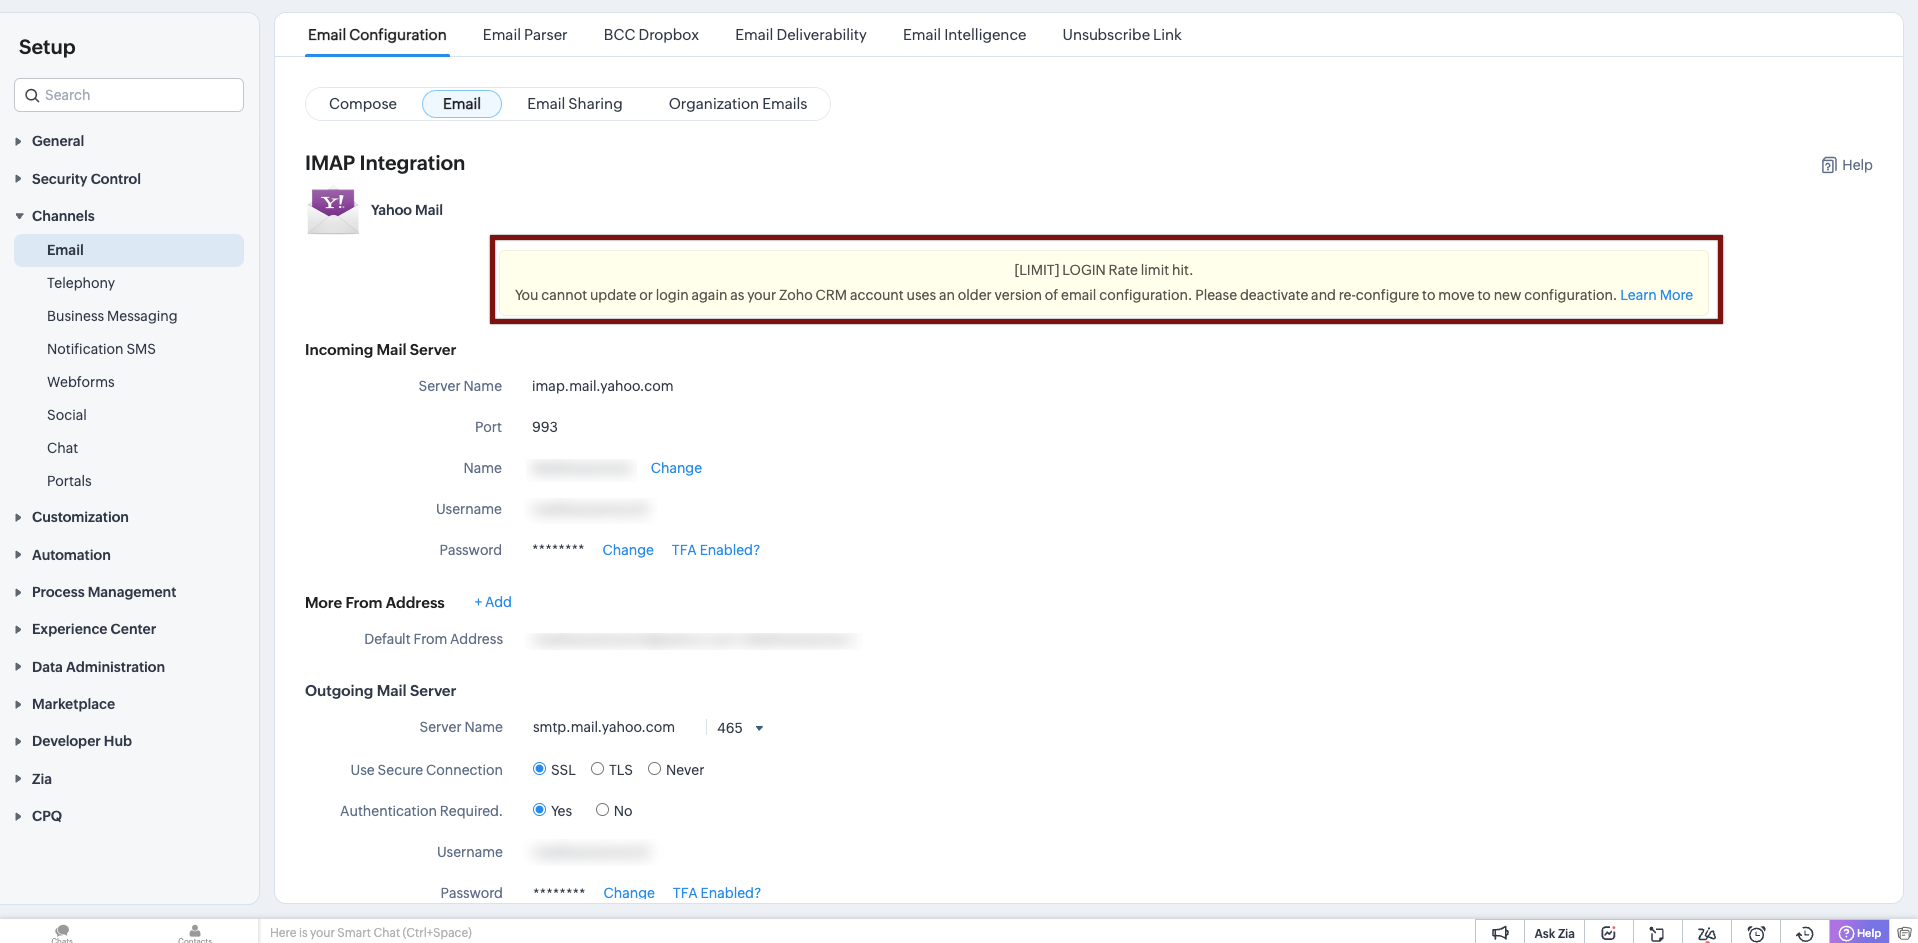Click TFA Enabled? beside incoming Password
Image resolution: width=1918 pixels, height=943 pixels.
click(x=716, y=550)
